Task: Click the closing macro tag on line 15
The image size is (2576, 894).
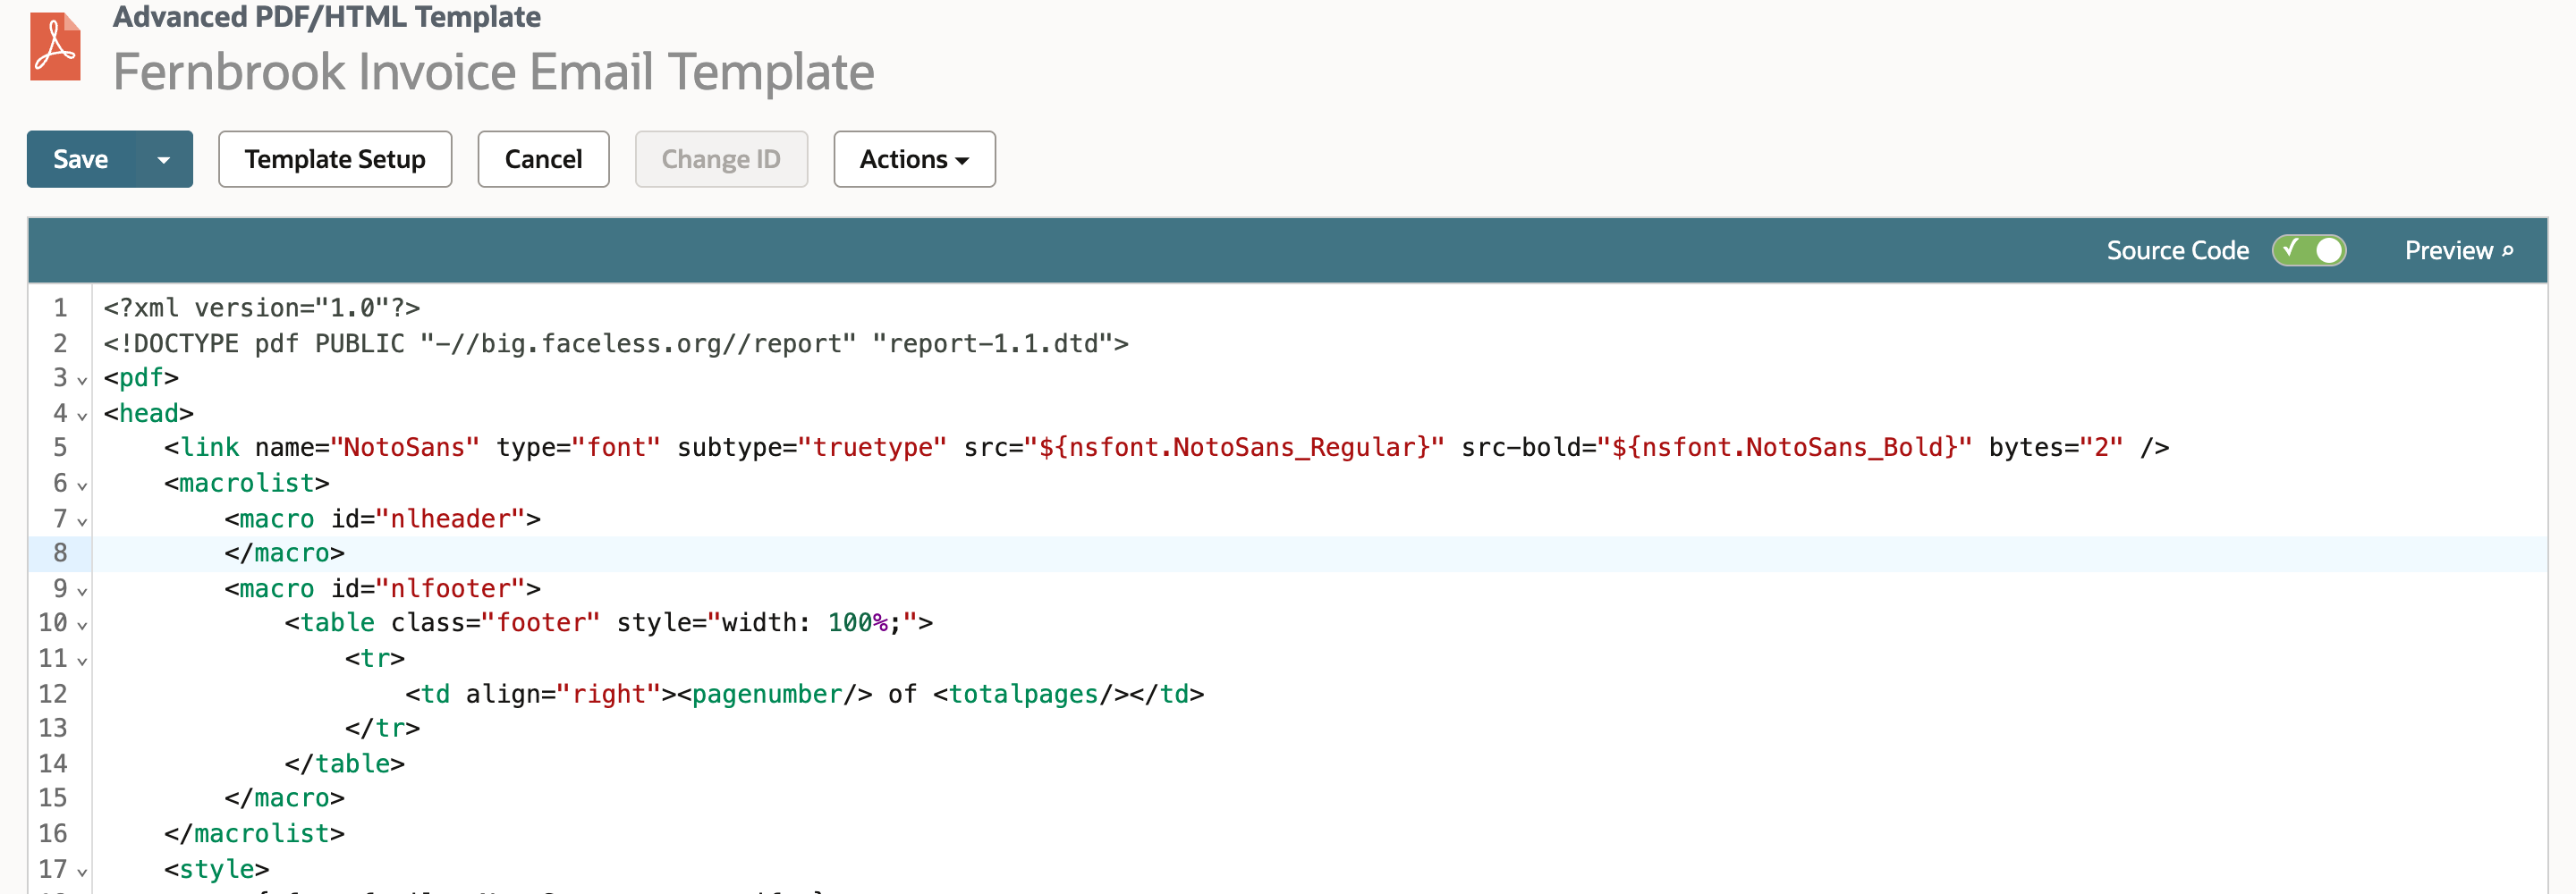Action: click(284, 798)
